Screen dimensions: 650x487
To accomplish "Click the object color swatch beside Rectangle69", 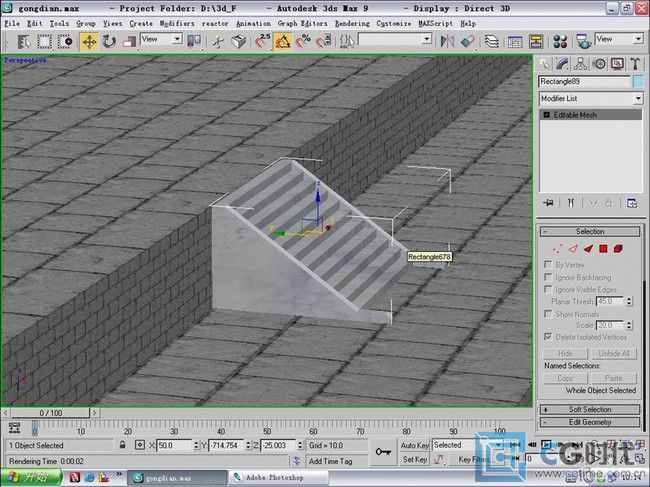I will tap(637, 81).
